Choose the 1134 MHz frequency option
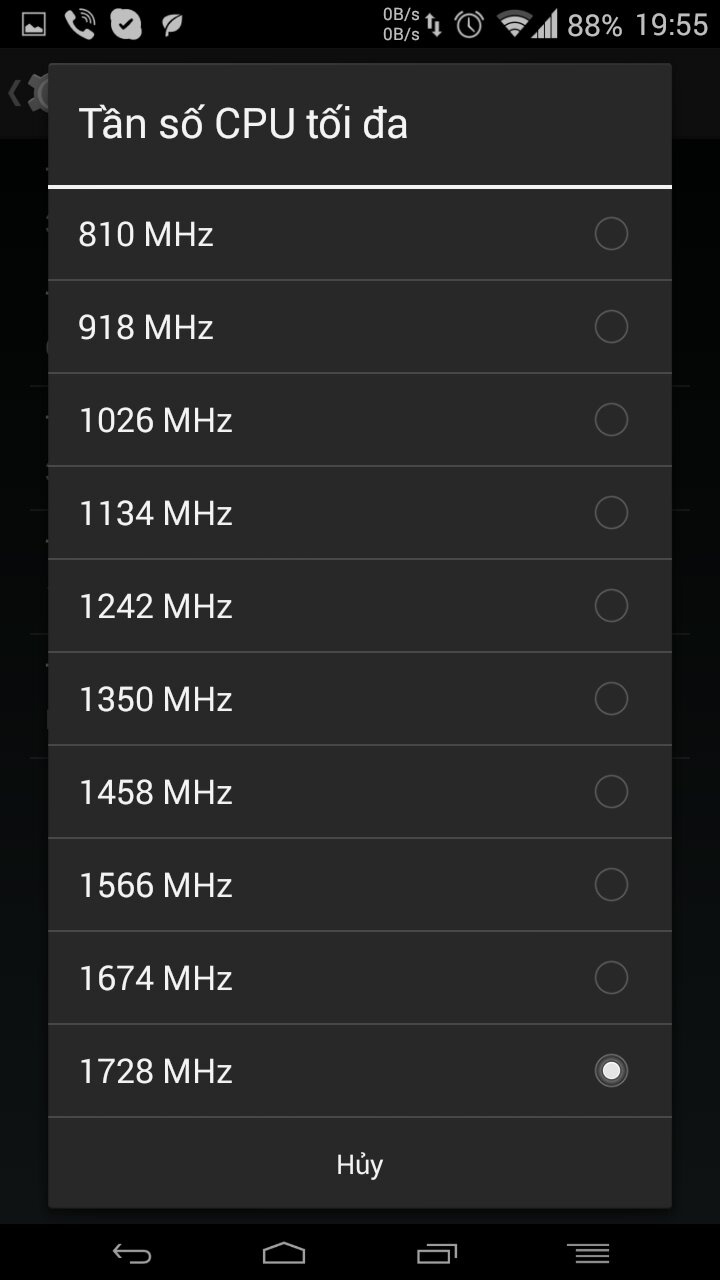Viewport: 720px width, 1280px height. tap(360, 513)
